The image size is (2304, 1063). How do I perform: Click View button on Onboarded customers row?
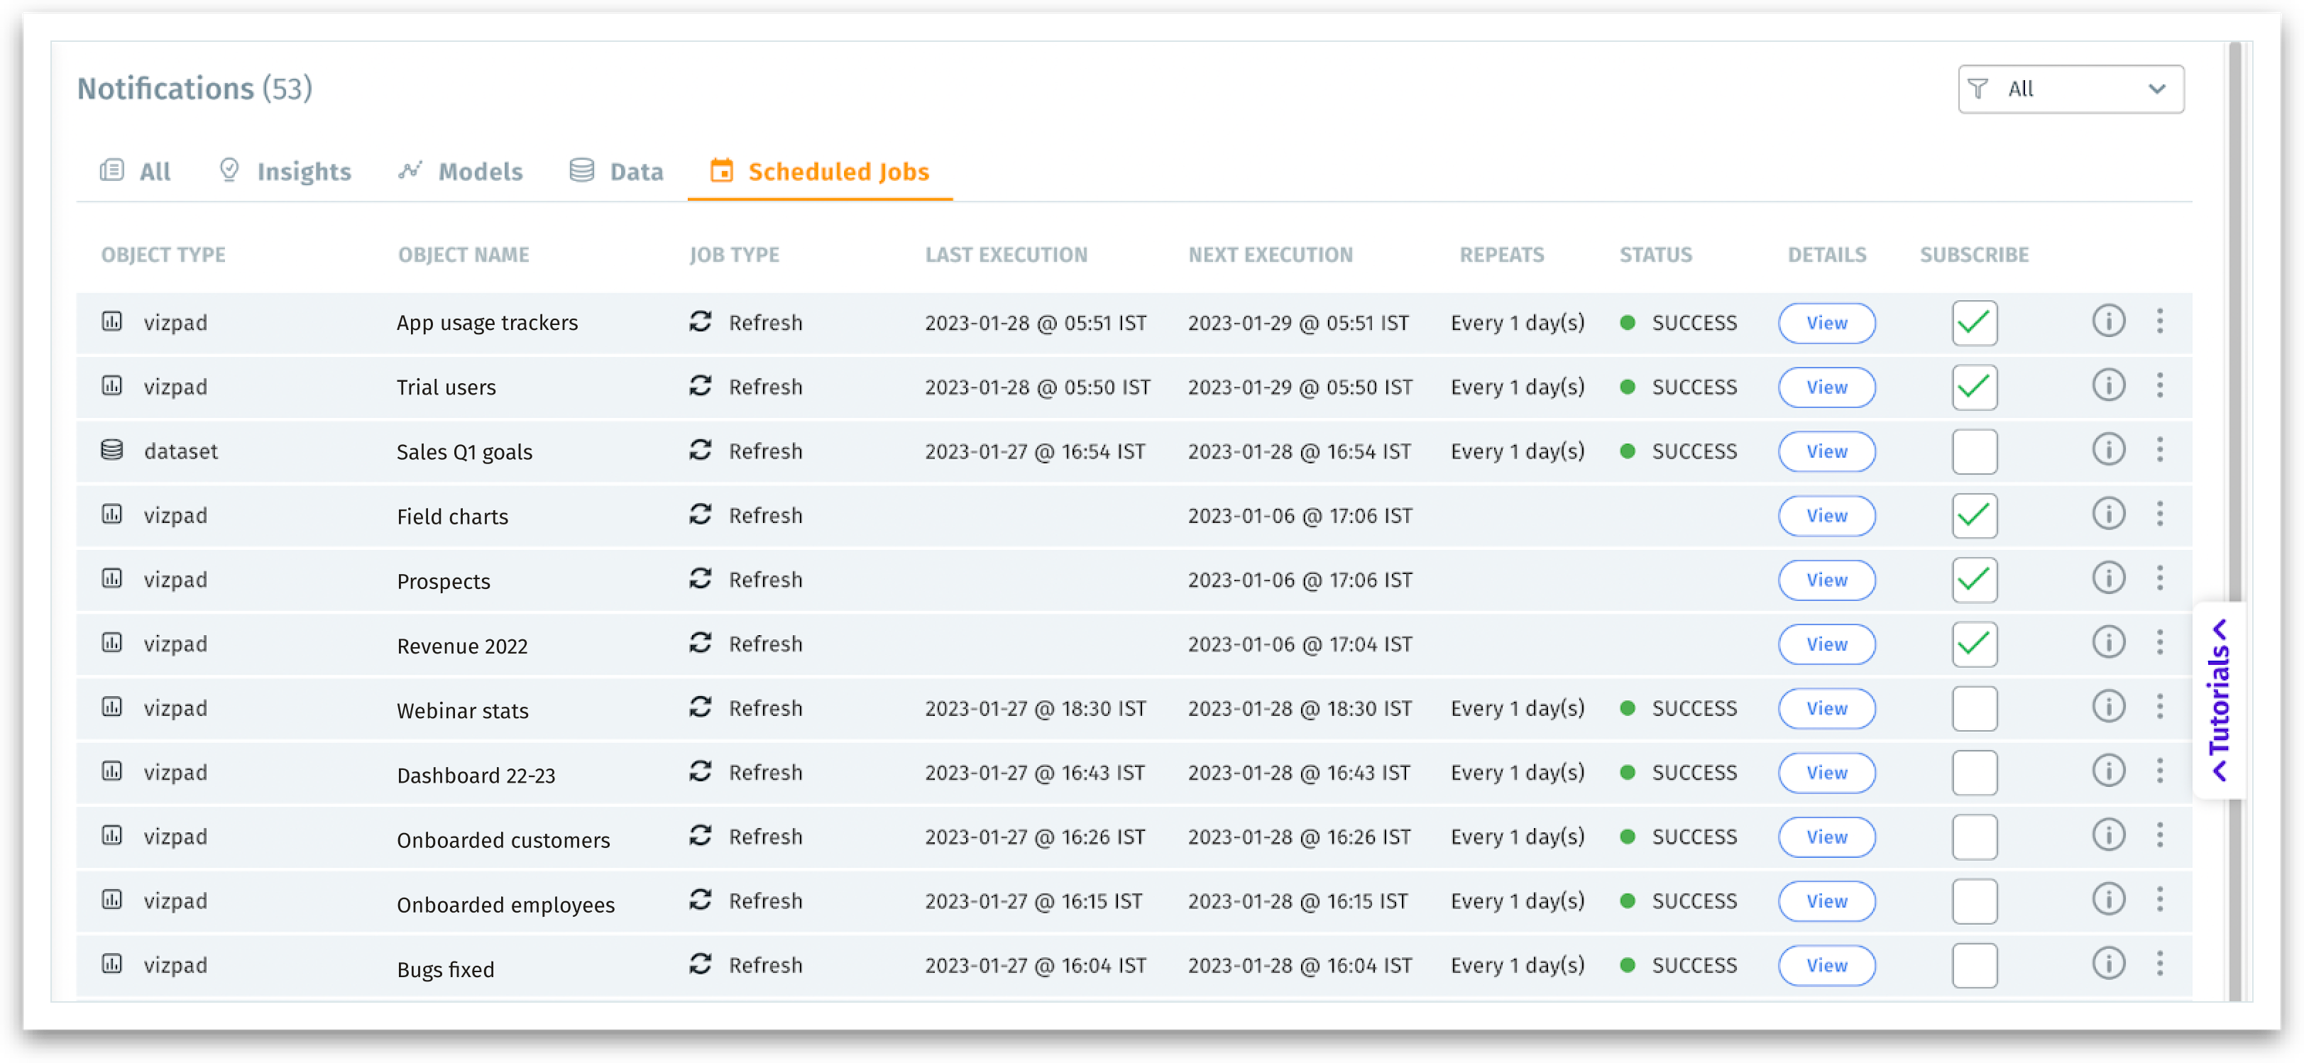coord(1826,837)
